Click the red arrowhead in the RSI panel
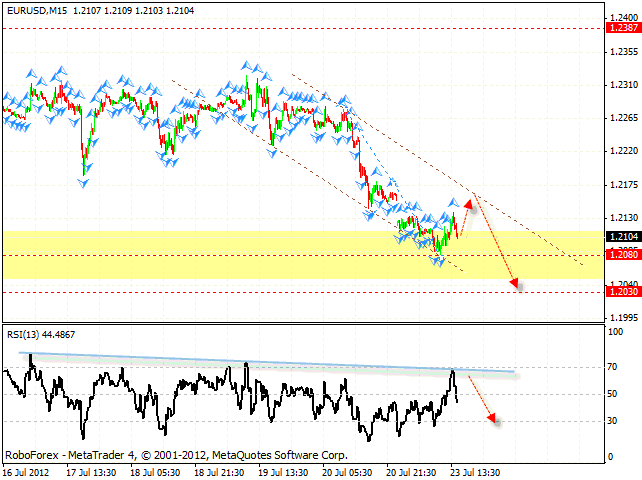 [491, 418]
